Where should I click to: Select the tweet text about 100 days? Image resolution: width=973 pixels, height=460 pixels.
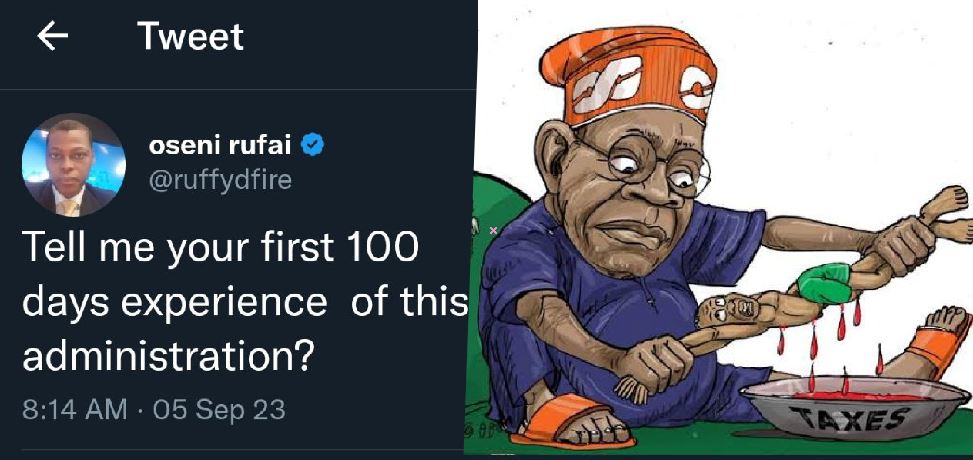coord(245,302)
